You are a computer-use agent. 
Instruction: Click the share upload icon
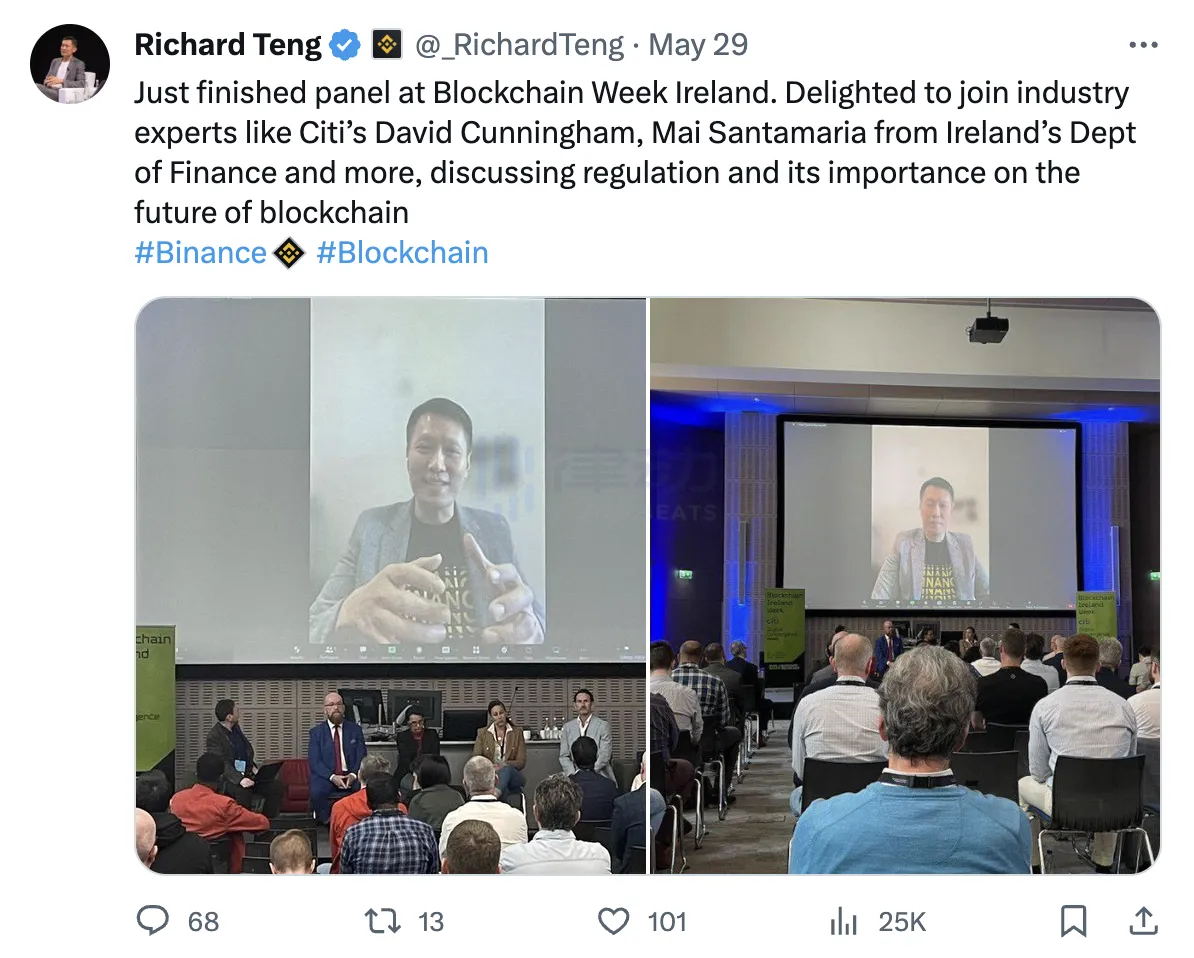point(1143,921)
